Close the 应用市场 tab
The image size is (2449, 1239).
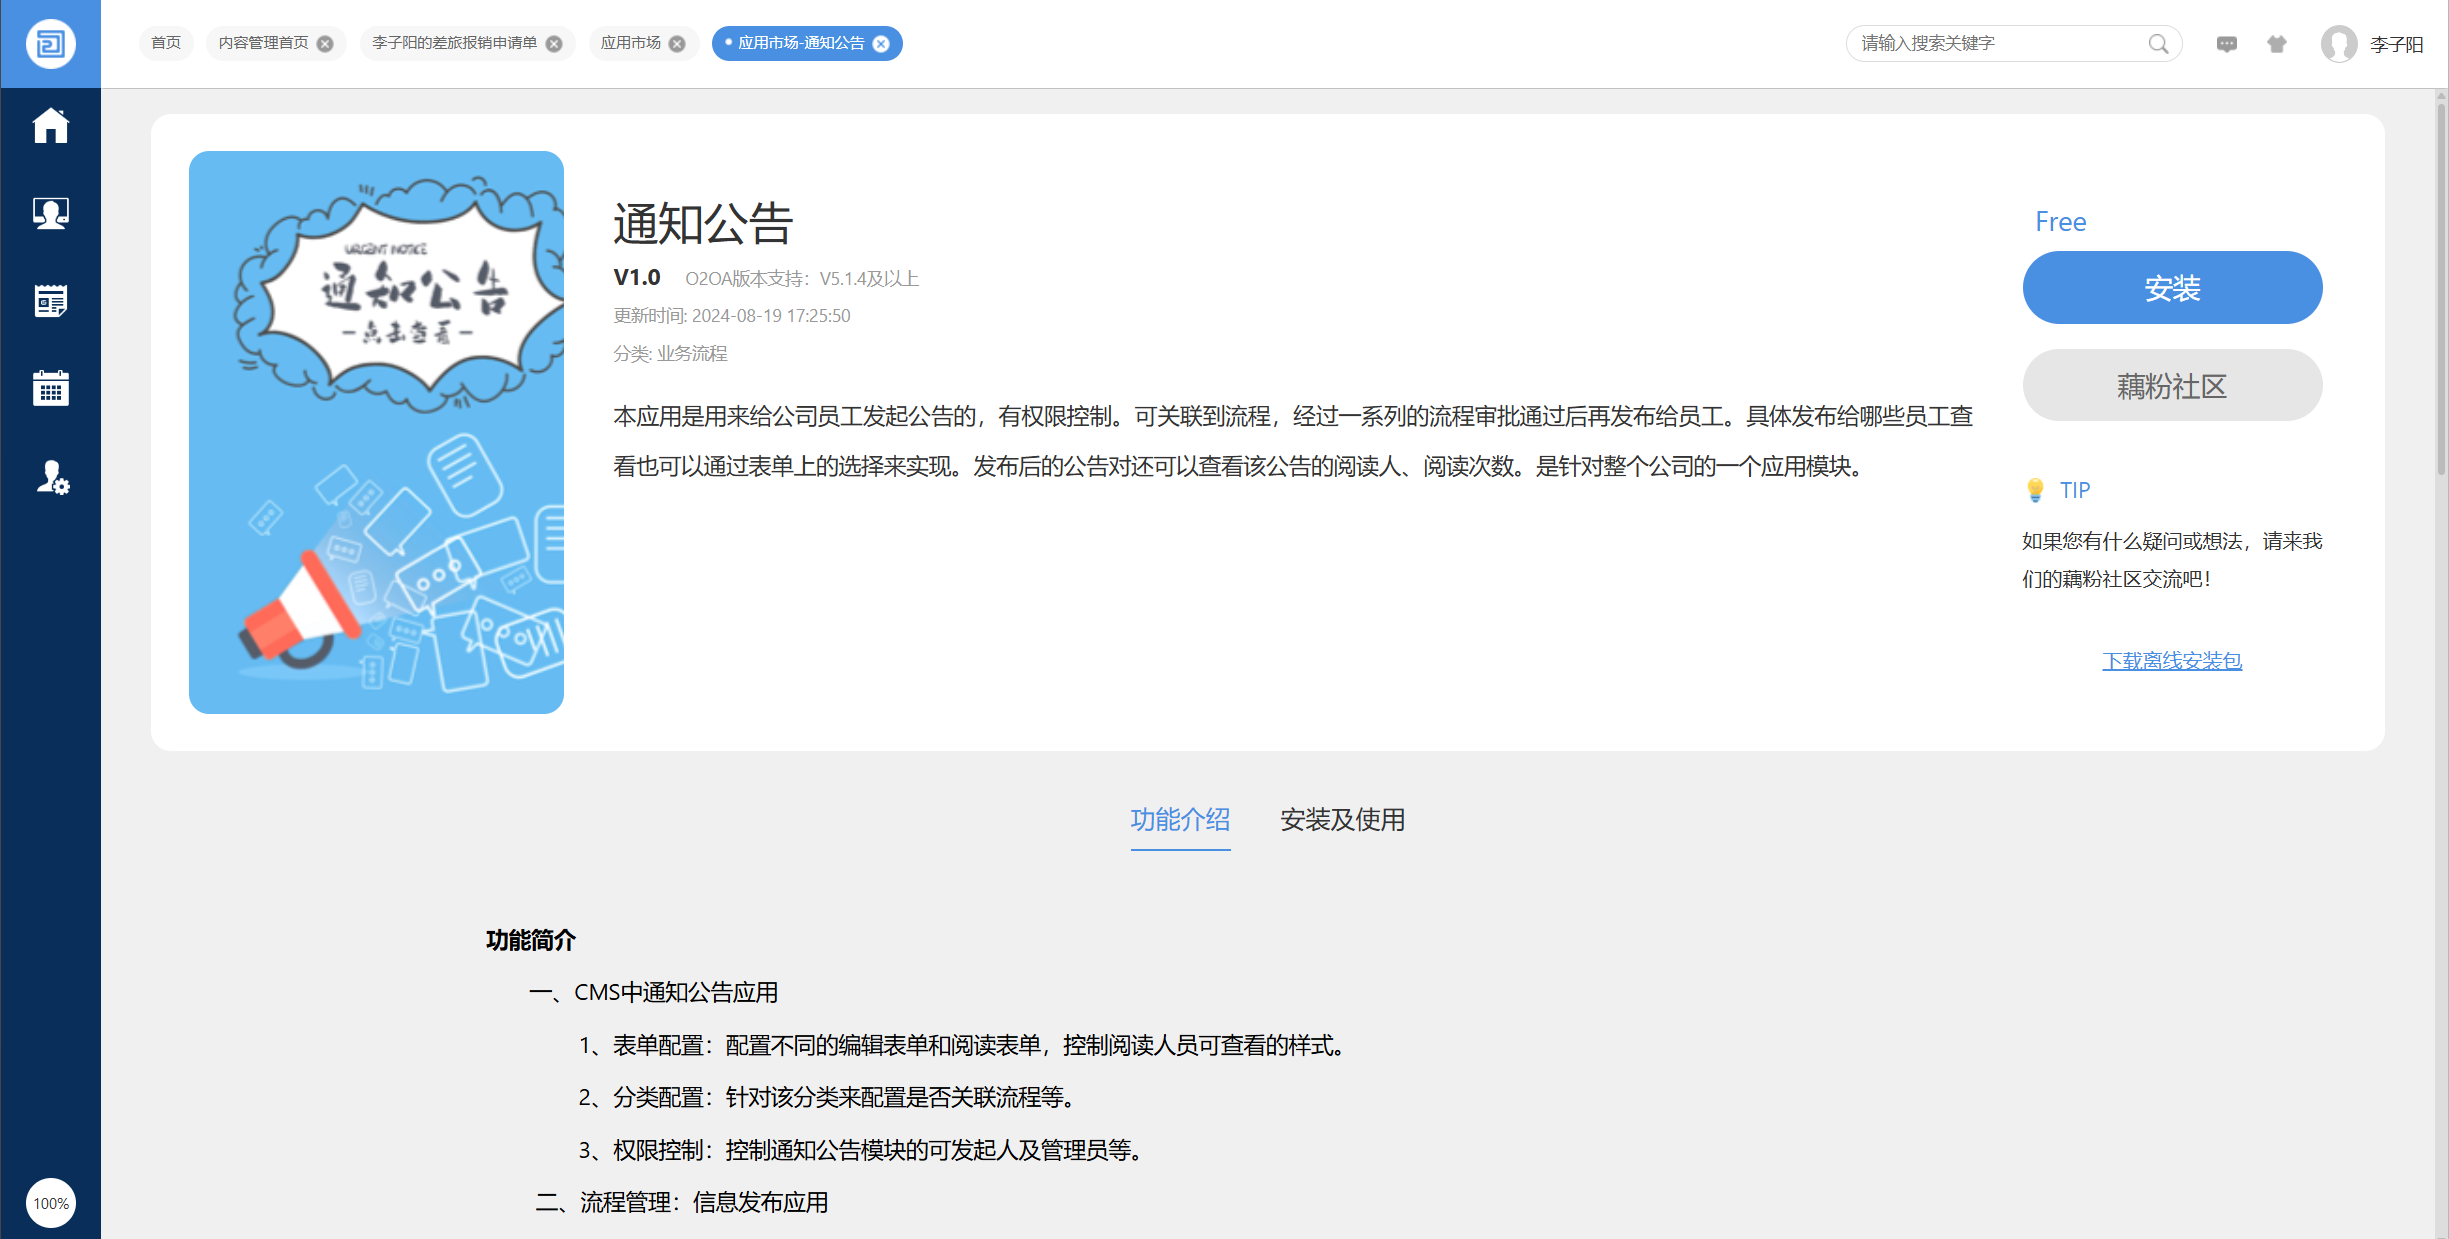click(x=677, y=44)
